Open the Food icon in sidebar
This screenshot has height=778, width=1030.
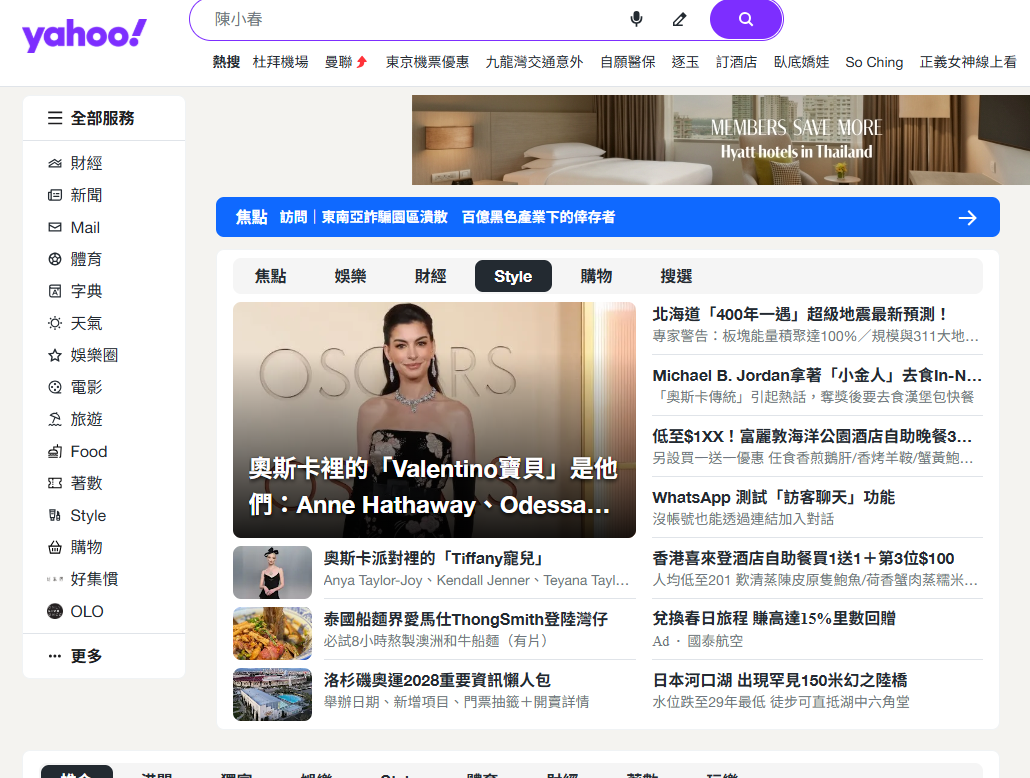(x=55, y=451)
